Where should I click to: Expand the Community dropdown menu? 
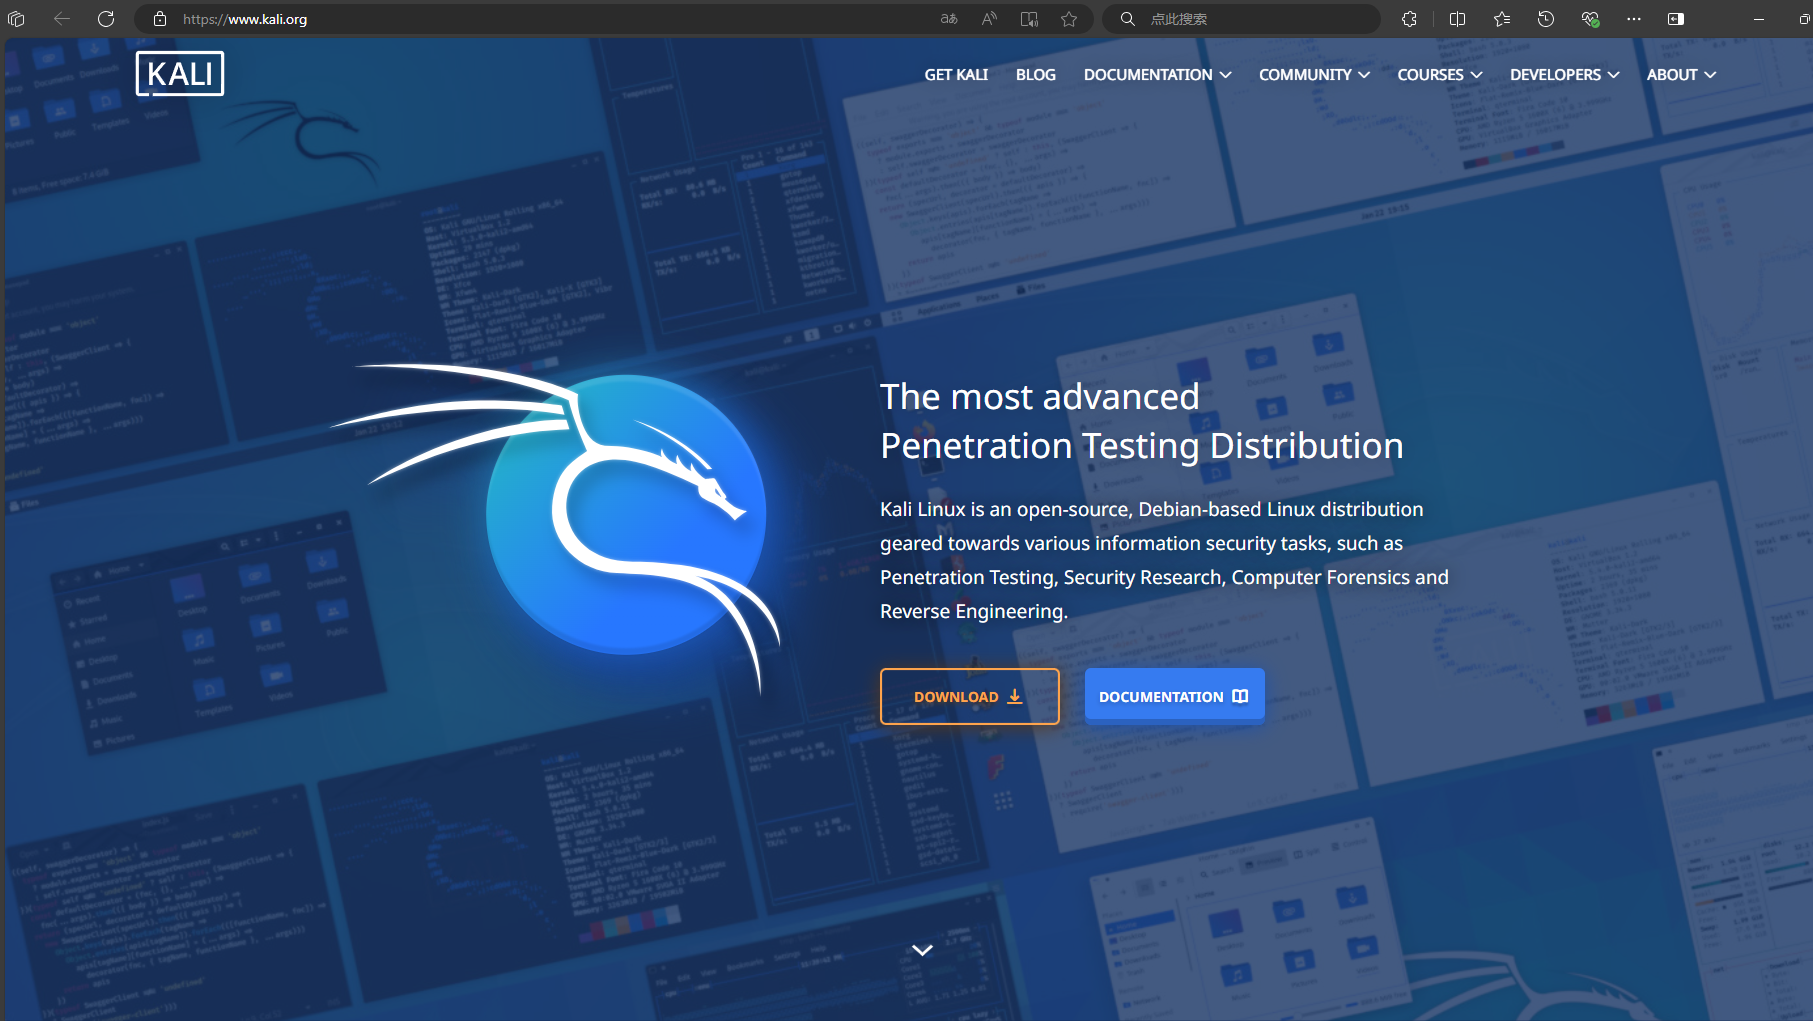click(x=1314, y=75)
